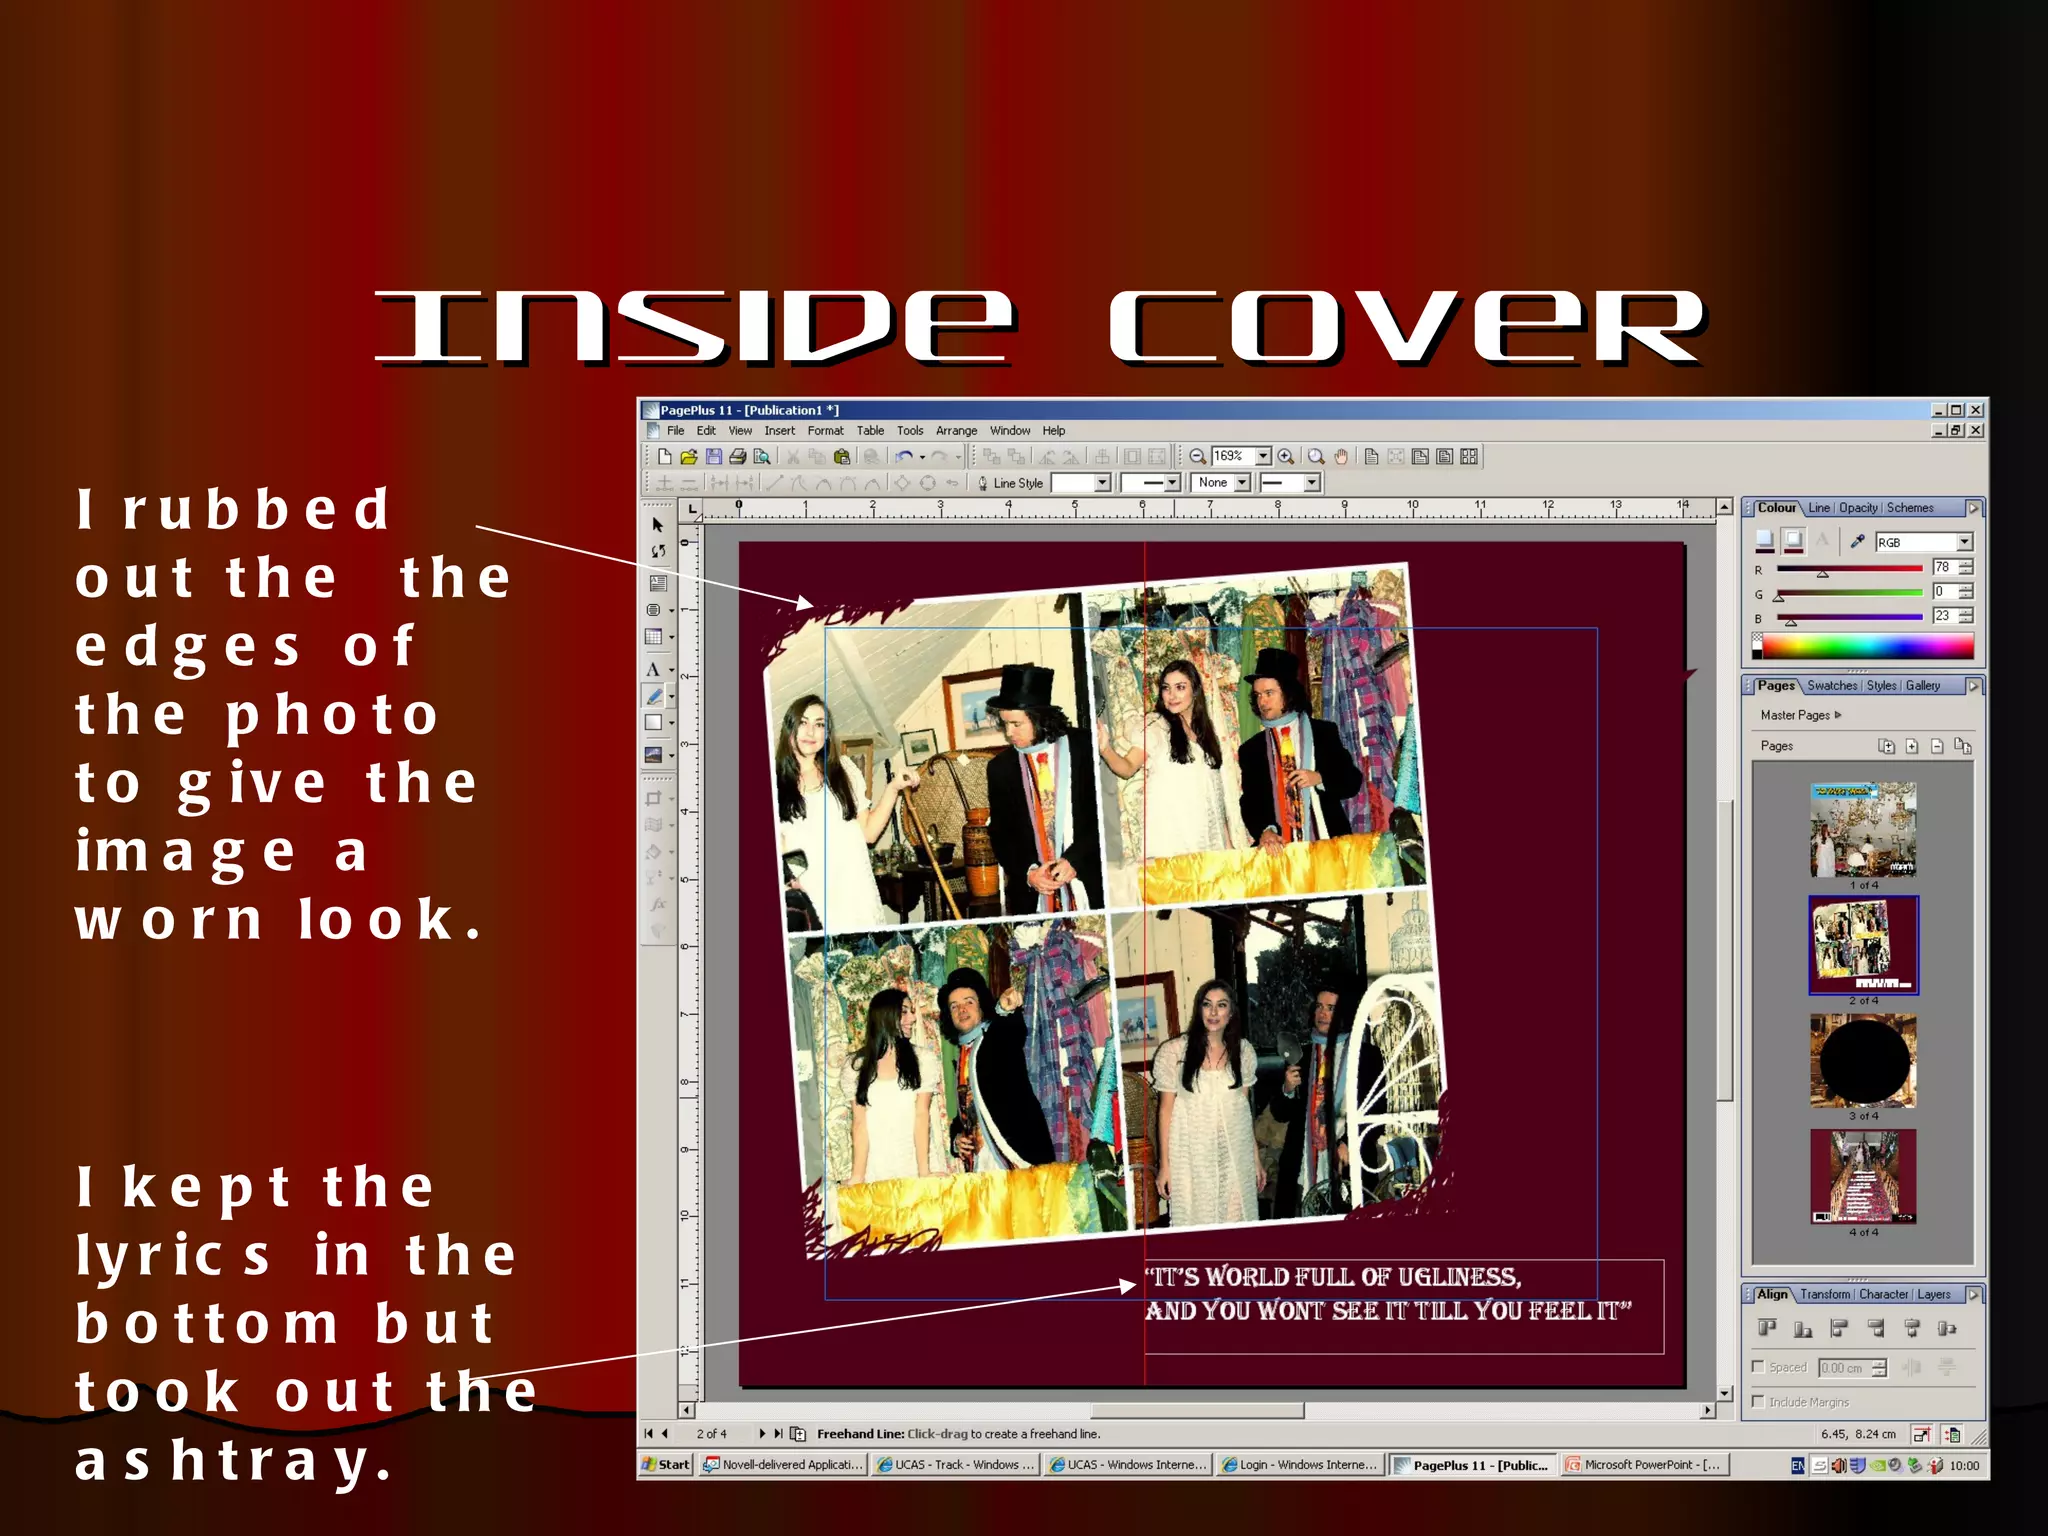Switch to the Swatches tab

coord(1832,686)
